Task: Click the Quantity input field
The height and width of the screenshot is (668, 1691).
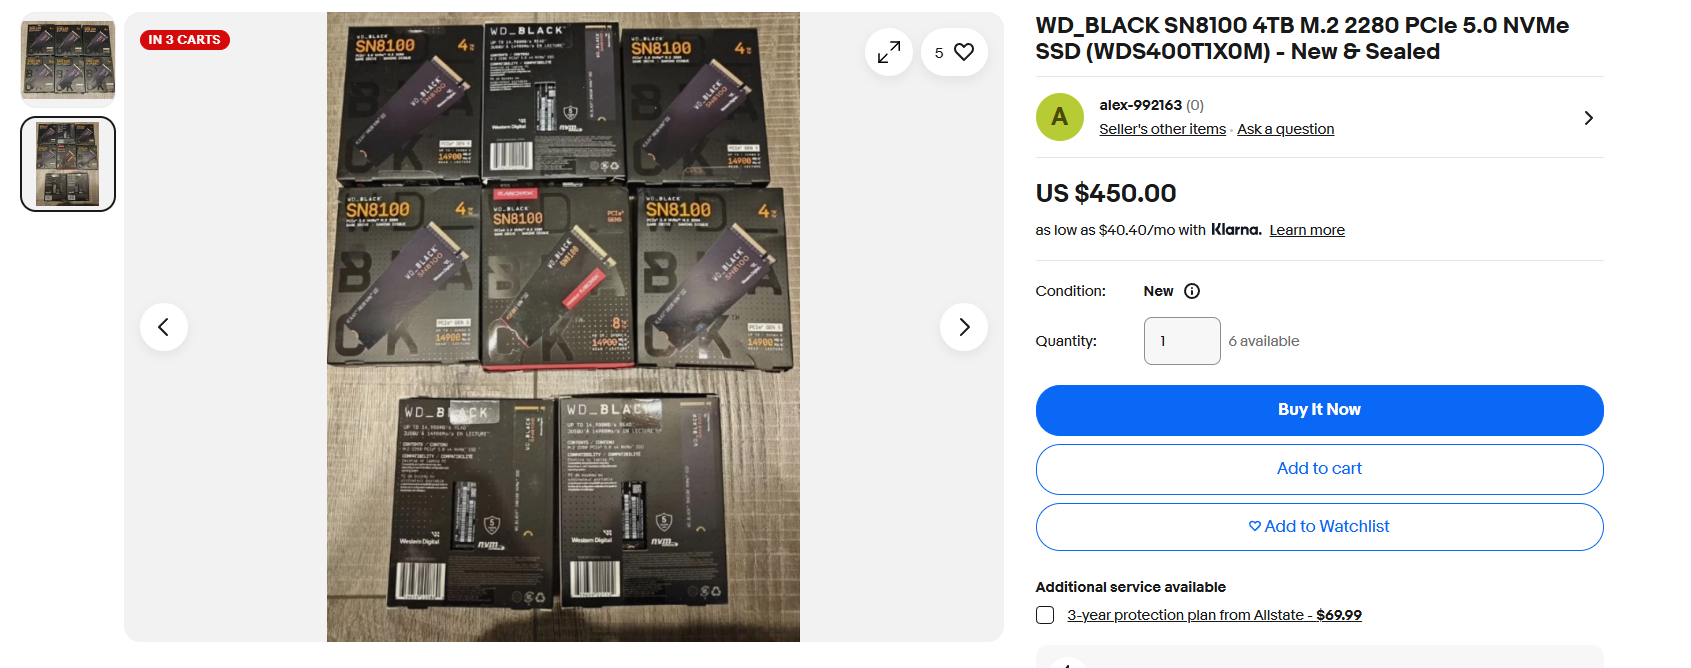Action: (1182, 341)
